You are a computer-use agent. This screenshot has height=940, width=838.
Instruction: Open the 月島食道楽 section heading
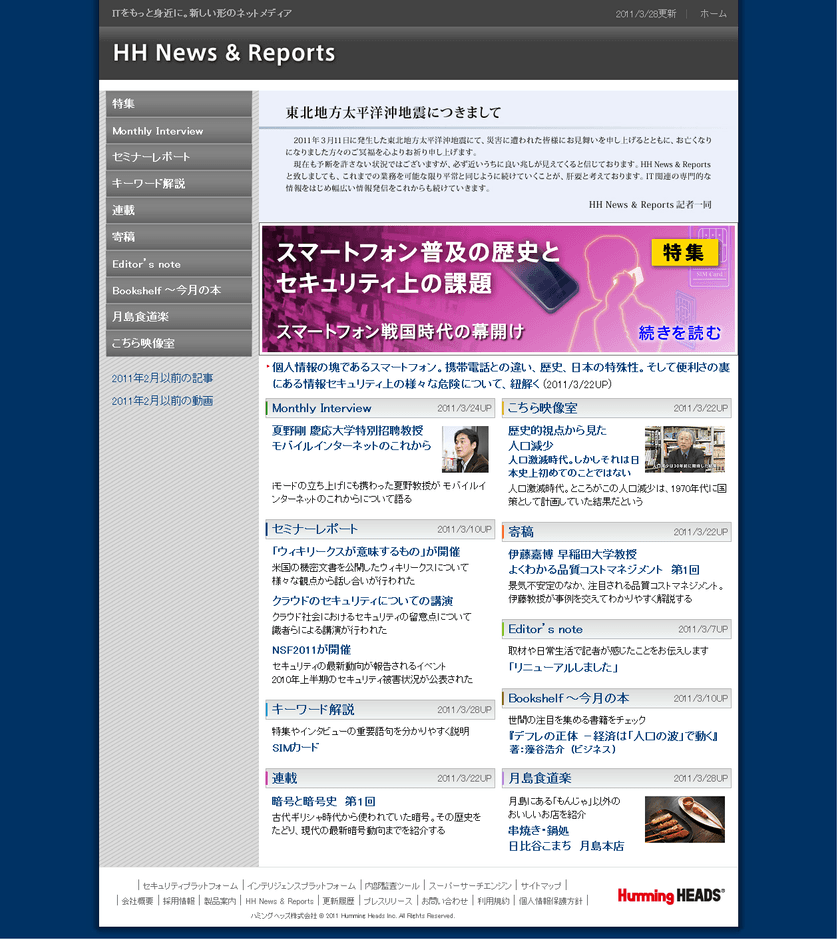[x=539, y=779]
